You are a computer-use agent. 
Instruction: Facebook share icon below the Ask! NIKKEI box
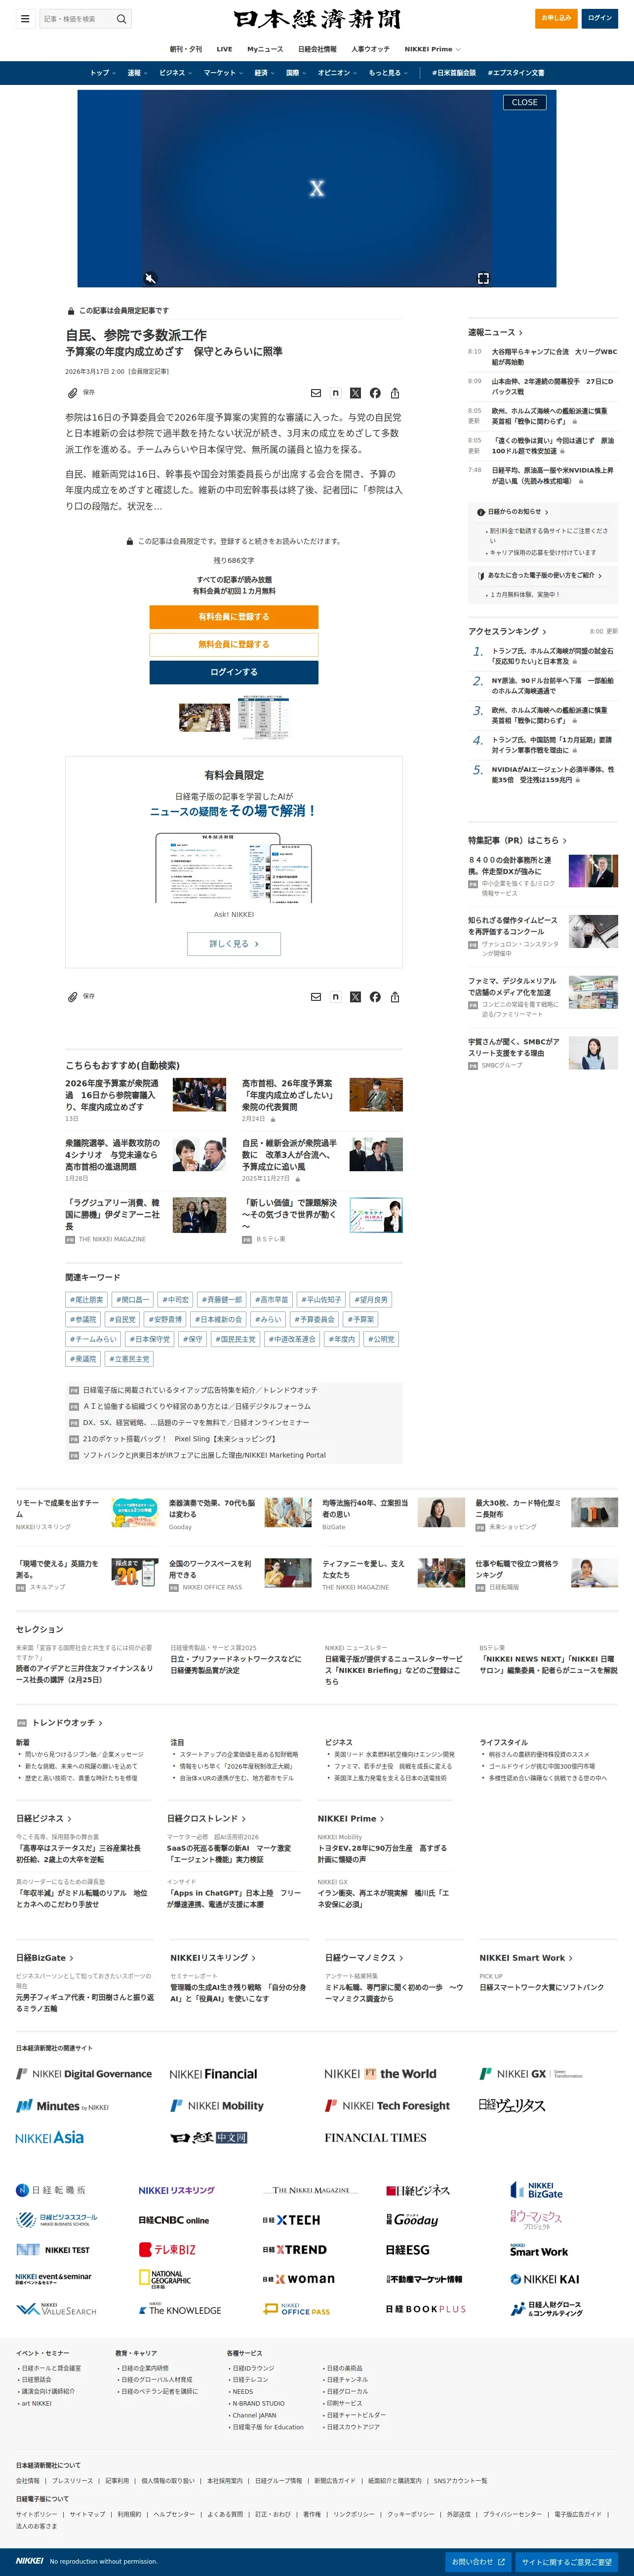click(x=375, y=997)
